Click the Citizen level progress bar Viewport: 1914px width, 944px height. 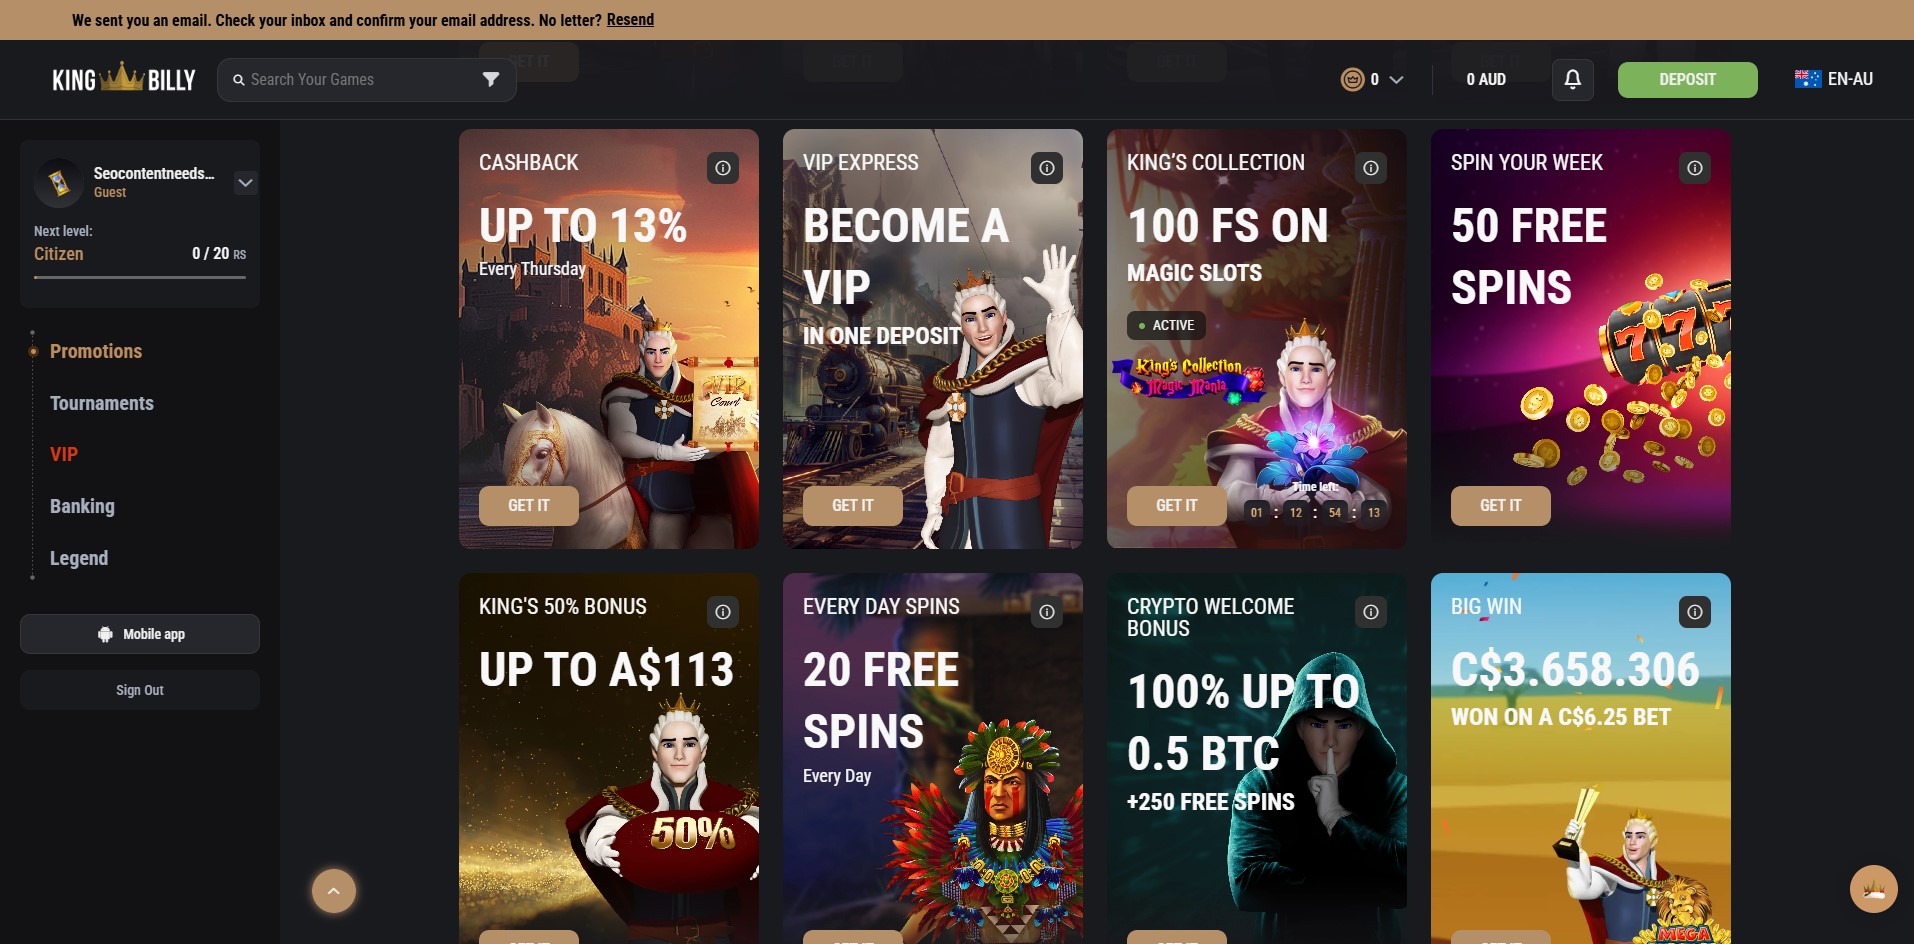(140, 277)
